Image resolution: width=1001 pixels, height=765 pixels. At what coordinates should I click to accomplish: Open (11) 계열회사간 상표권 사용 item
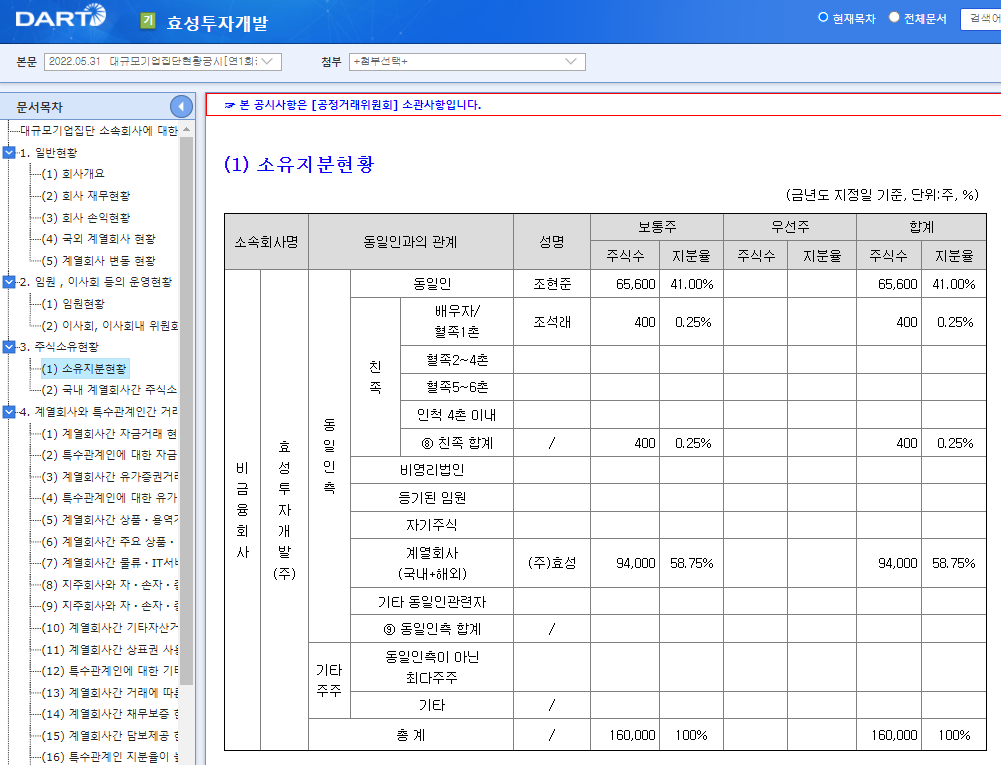coord(109,649)
